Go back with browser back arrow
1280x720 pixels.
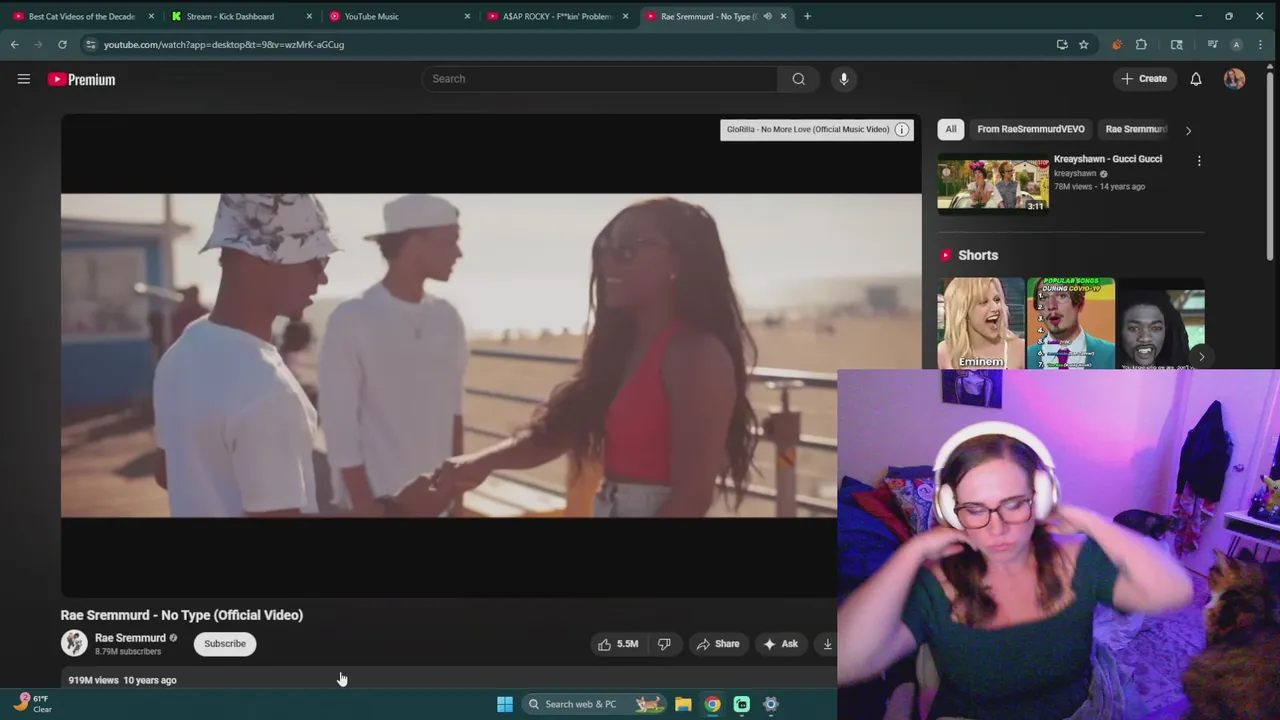point(14,44)
